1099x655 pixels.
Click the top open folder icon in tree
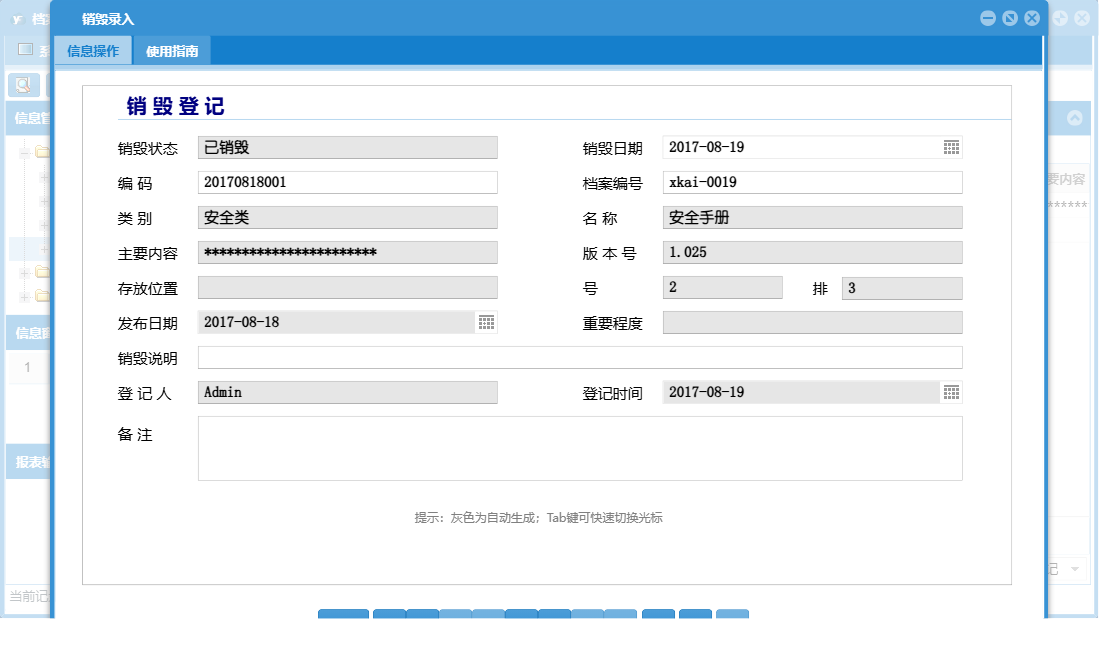pos(40,152)
